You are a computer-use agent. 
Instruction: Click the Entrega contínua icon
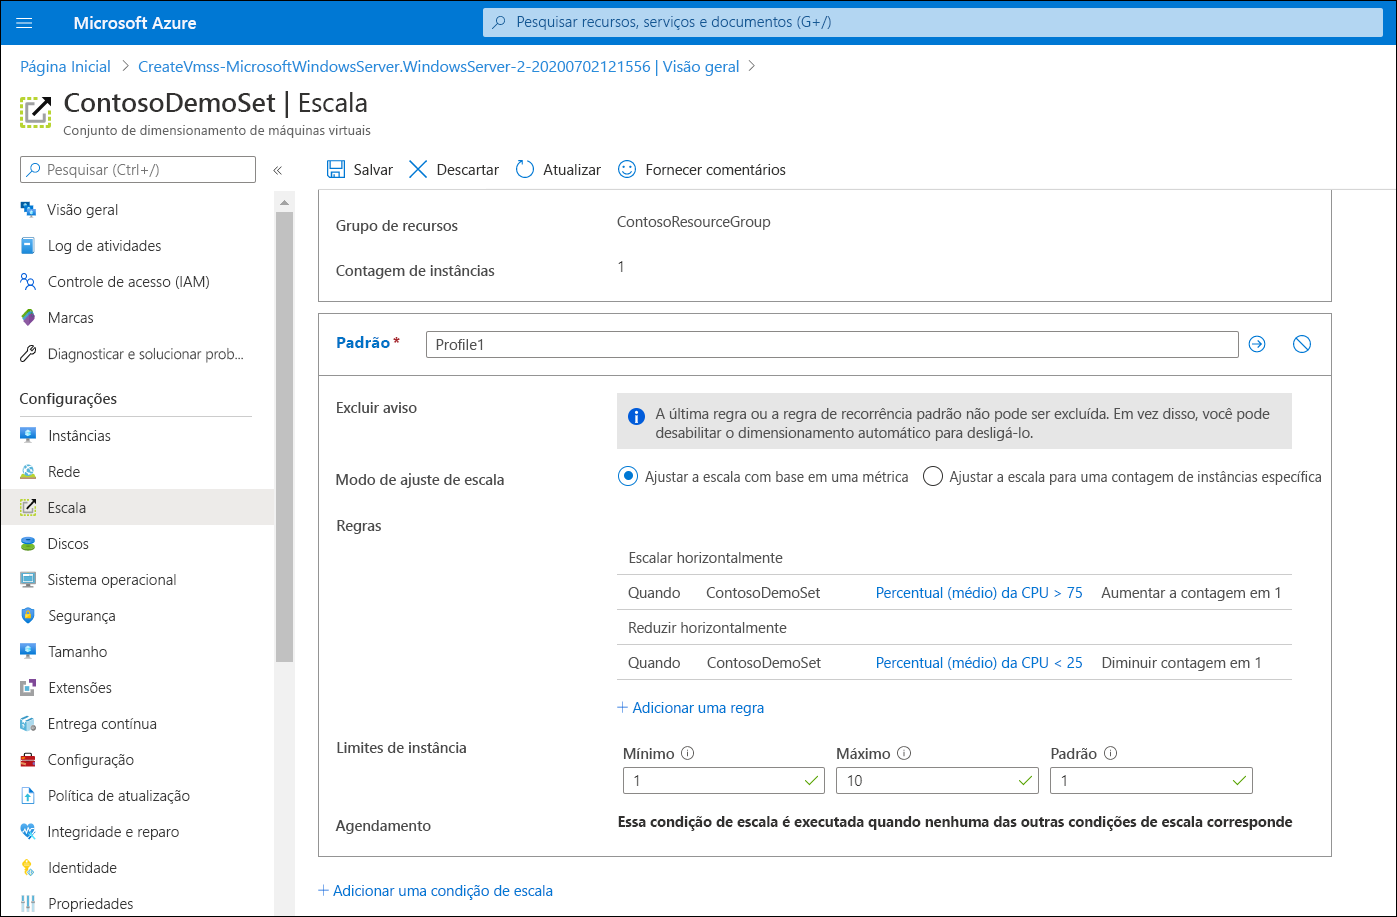coord(28,724)
